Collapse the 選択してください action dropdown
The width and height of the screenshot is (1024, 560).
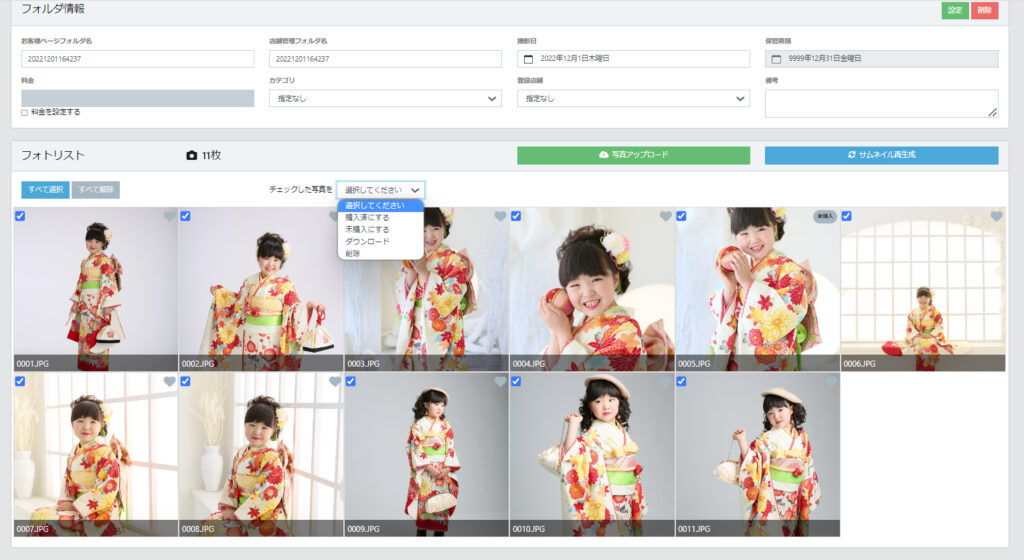[x=380, y=189]
